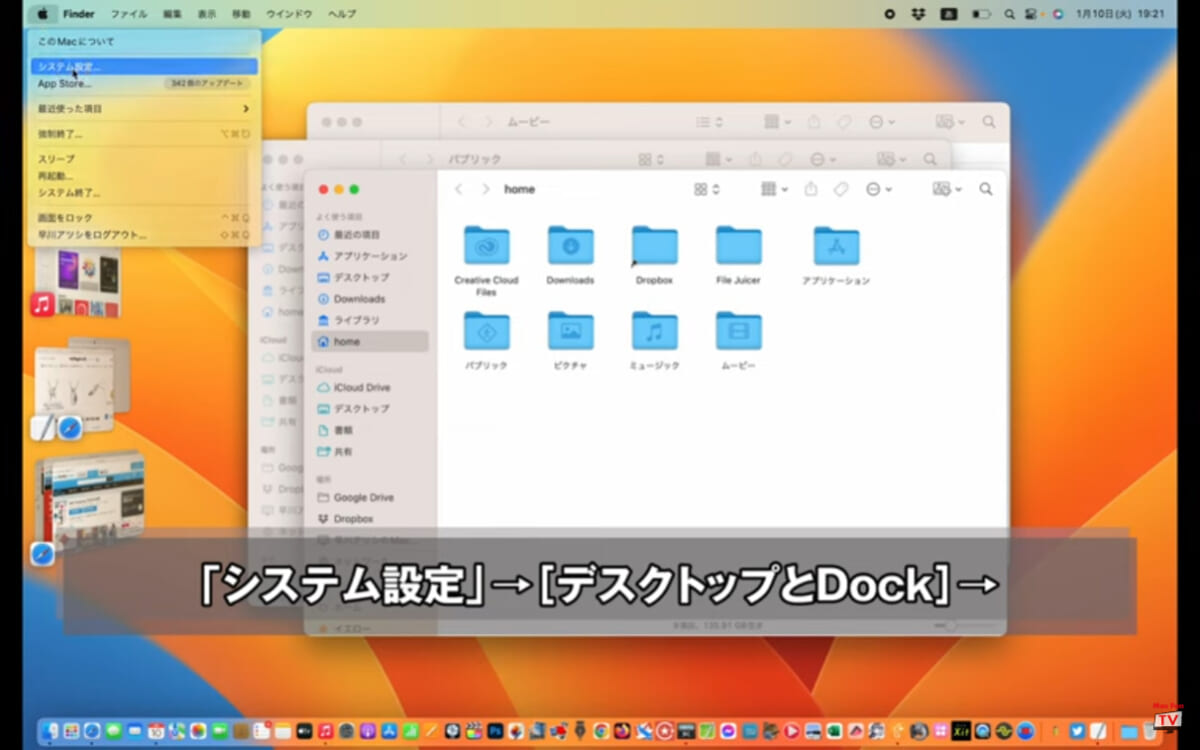Click the Share icon in the パブリック window
Viewport: 1200px width, 750px height.
click(x=758, y=159)
